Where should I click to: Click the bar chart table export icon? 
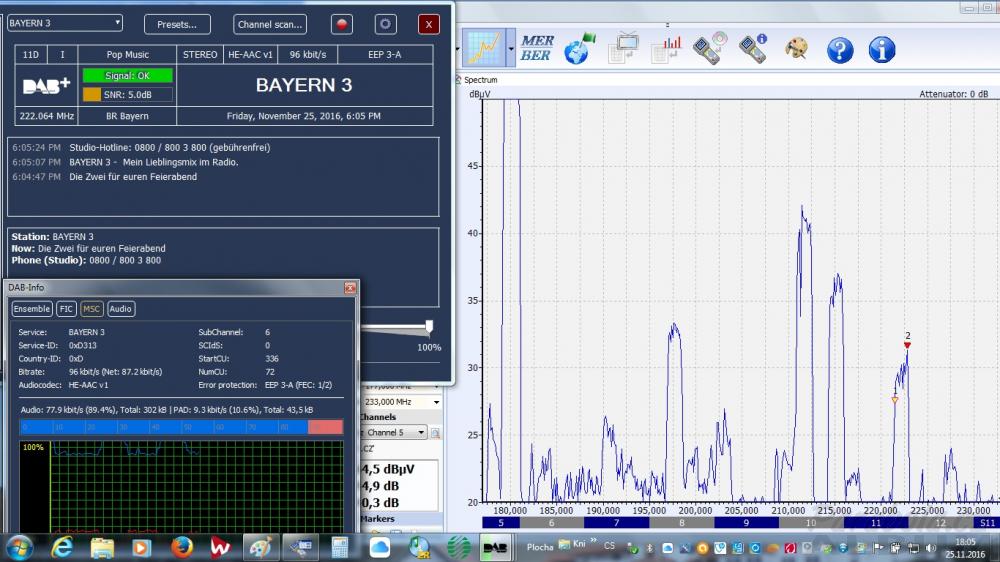(666, 48)
